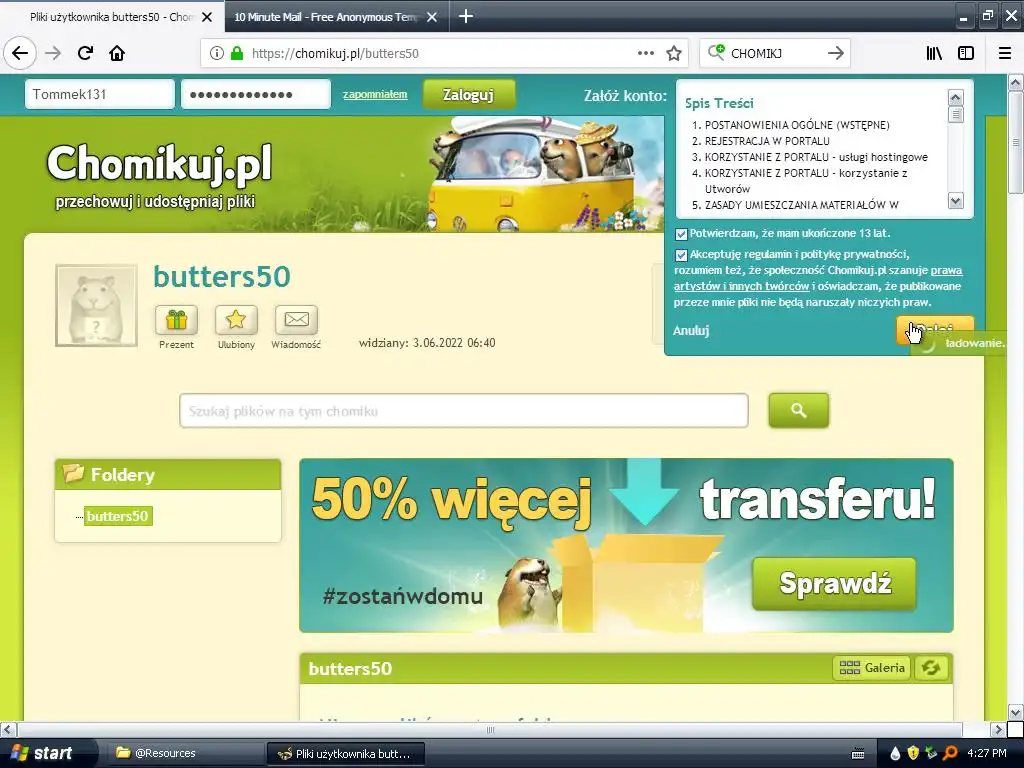Toggle the sidebar view icon
This screenshot has height=768, width=1024.
point(966,54)
